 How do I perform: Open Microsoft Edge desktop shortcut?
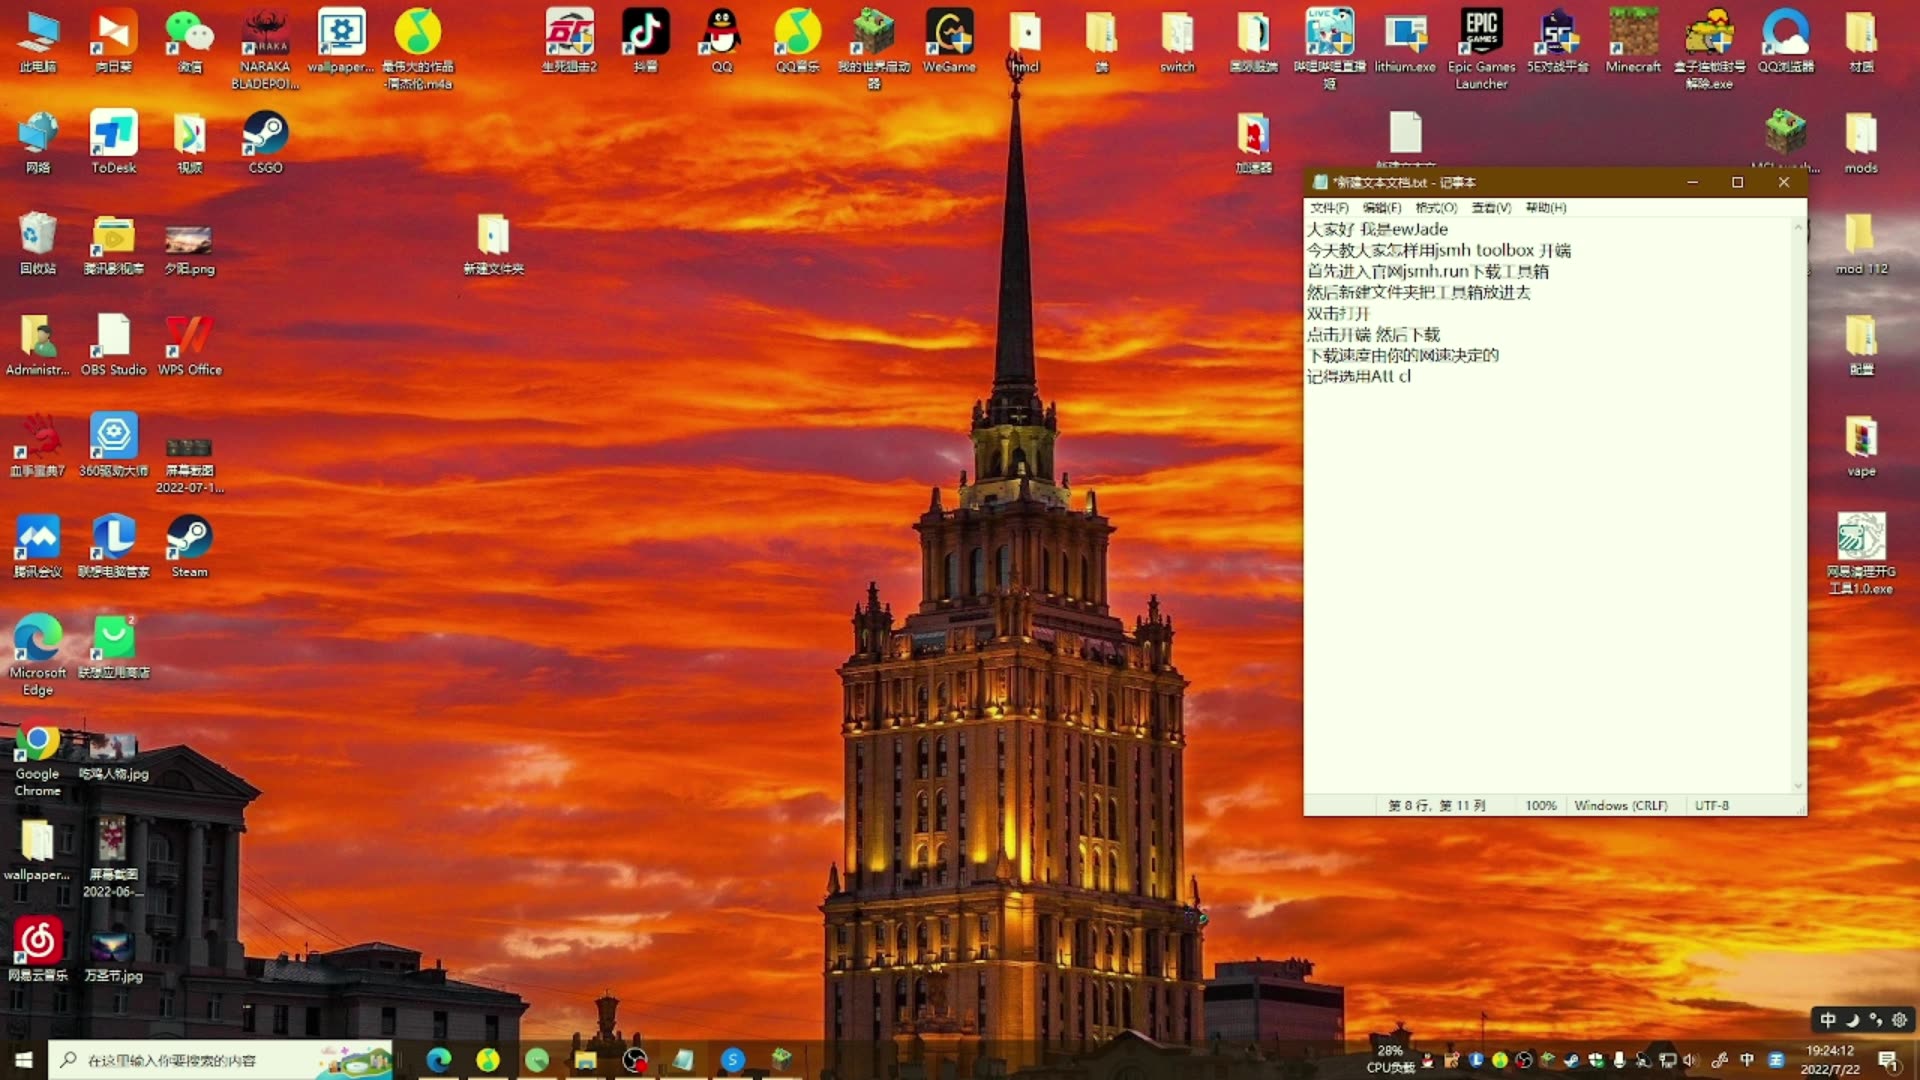click(38, 655)
